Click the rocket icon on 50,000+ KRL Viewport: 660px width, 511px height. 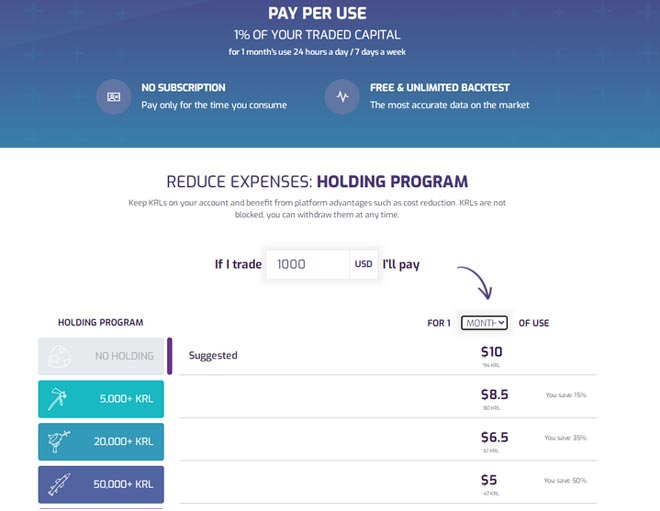tap(60, 484)
